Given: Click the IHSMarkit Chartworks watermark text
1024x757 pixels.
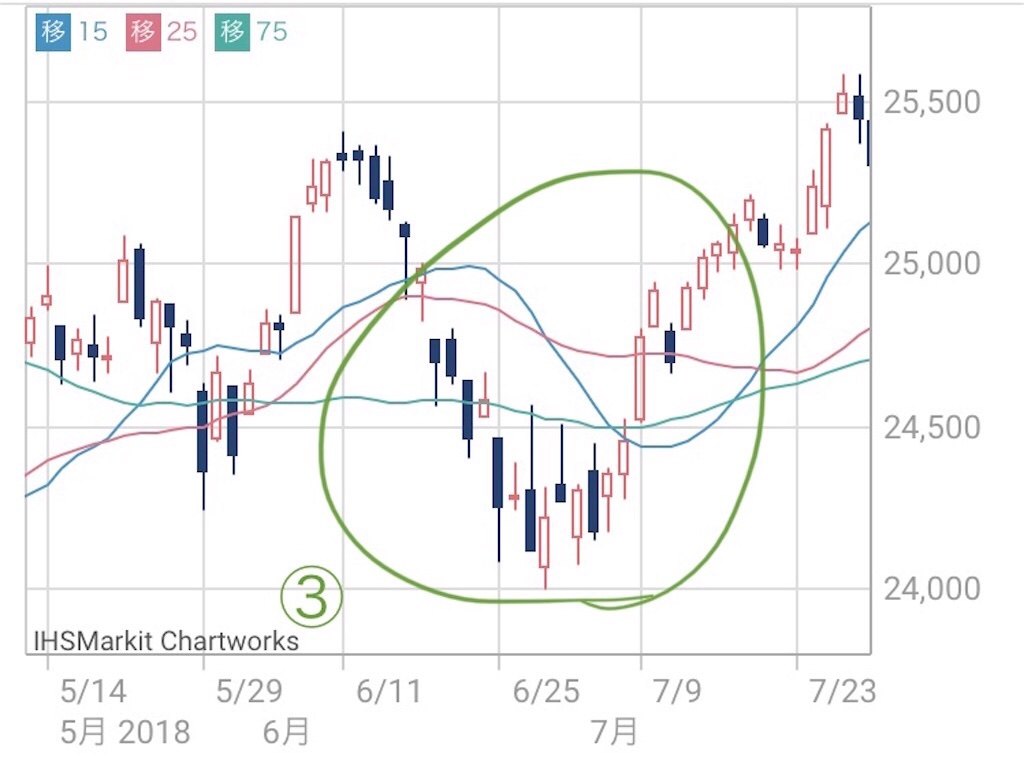Looking at the screenshot, I should [166, 641].
